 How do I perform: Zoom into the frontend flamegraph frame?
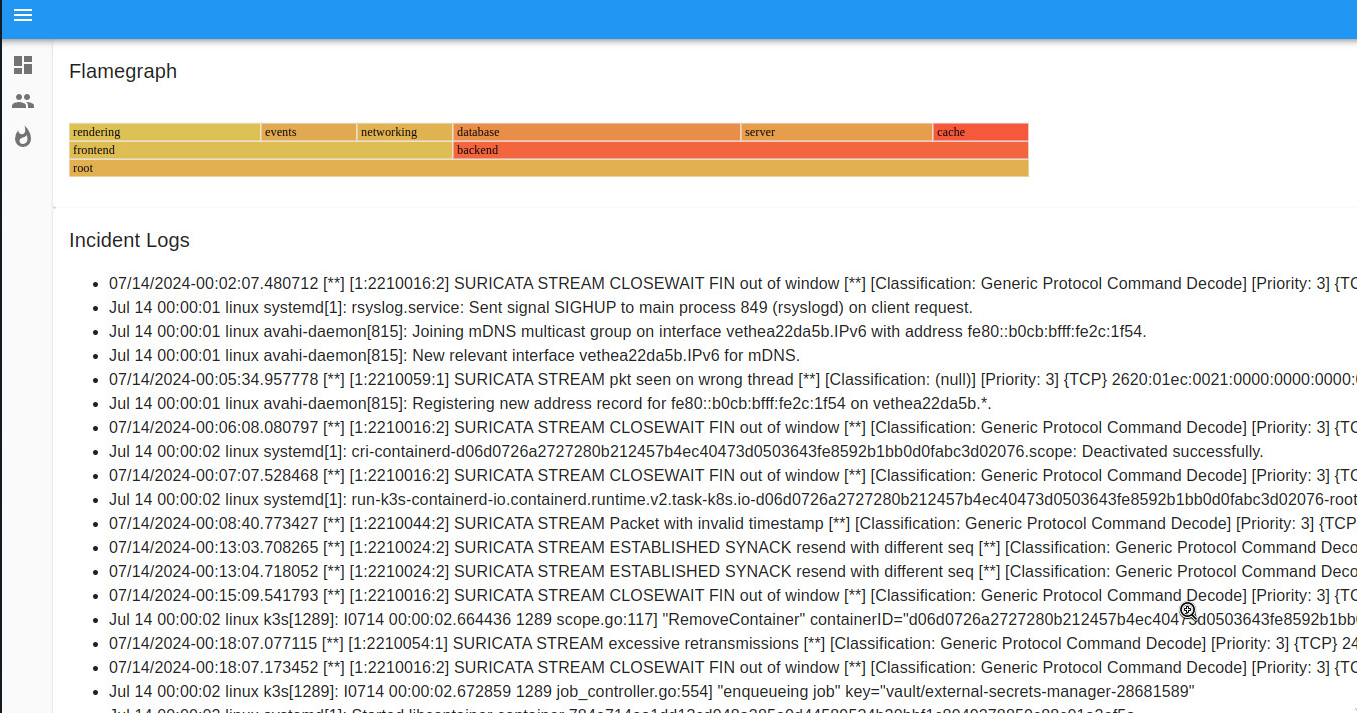tap(260, 149)
